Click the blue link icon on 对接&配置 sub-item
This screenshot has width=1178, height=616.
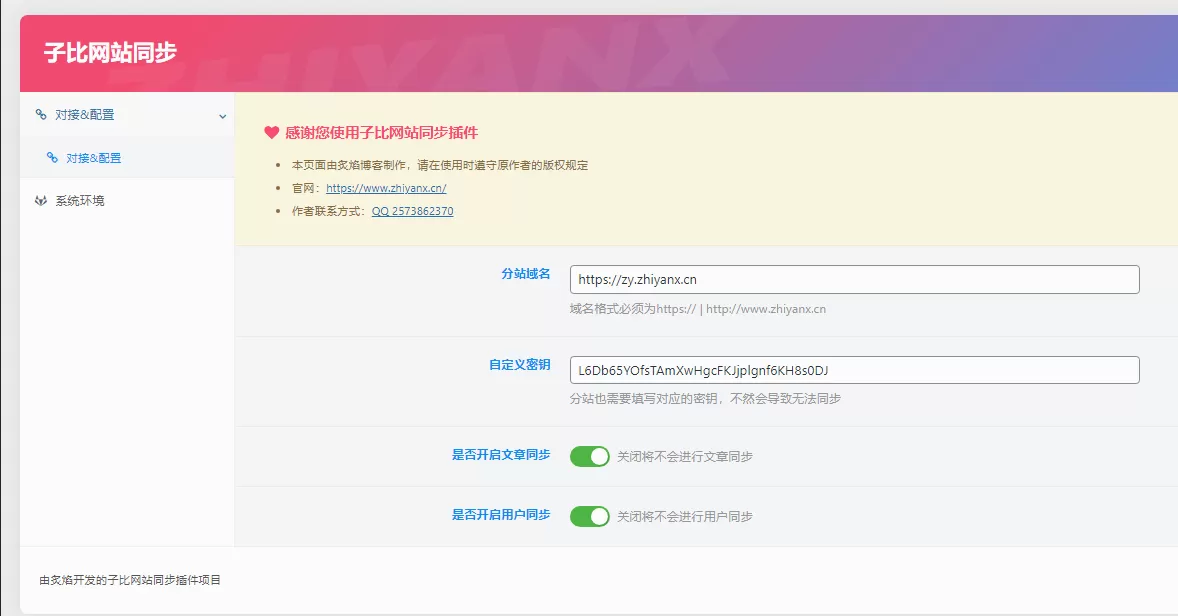coord(55,157)
